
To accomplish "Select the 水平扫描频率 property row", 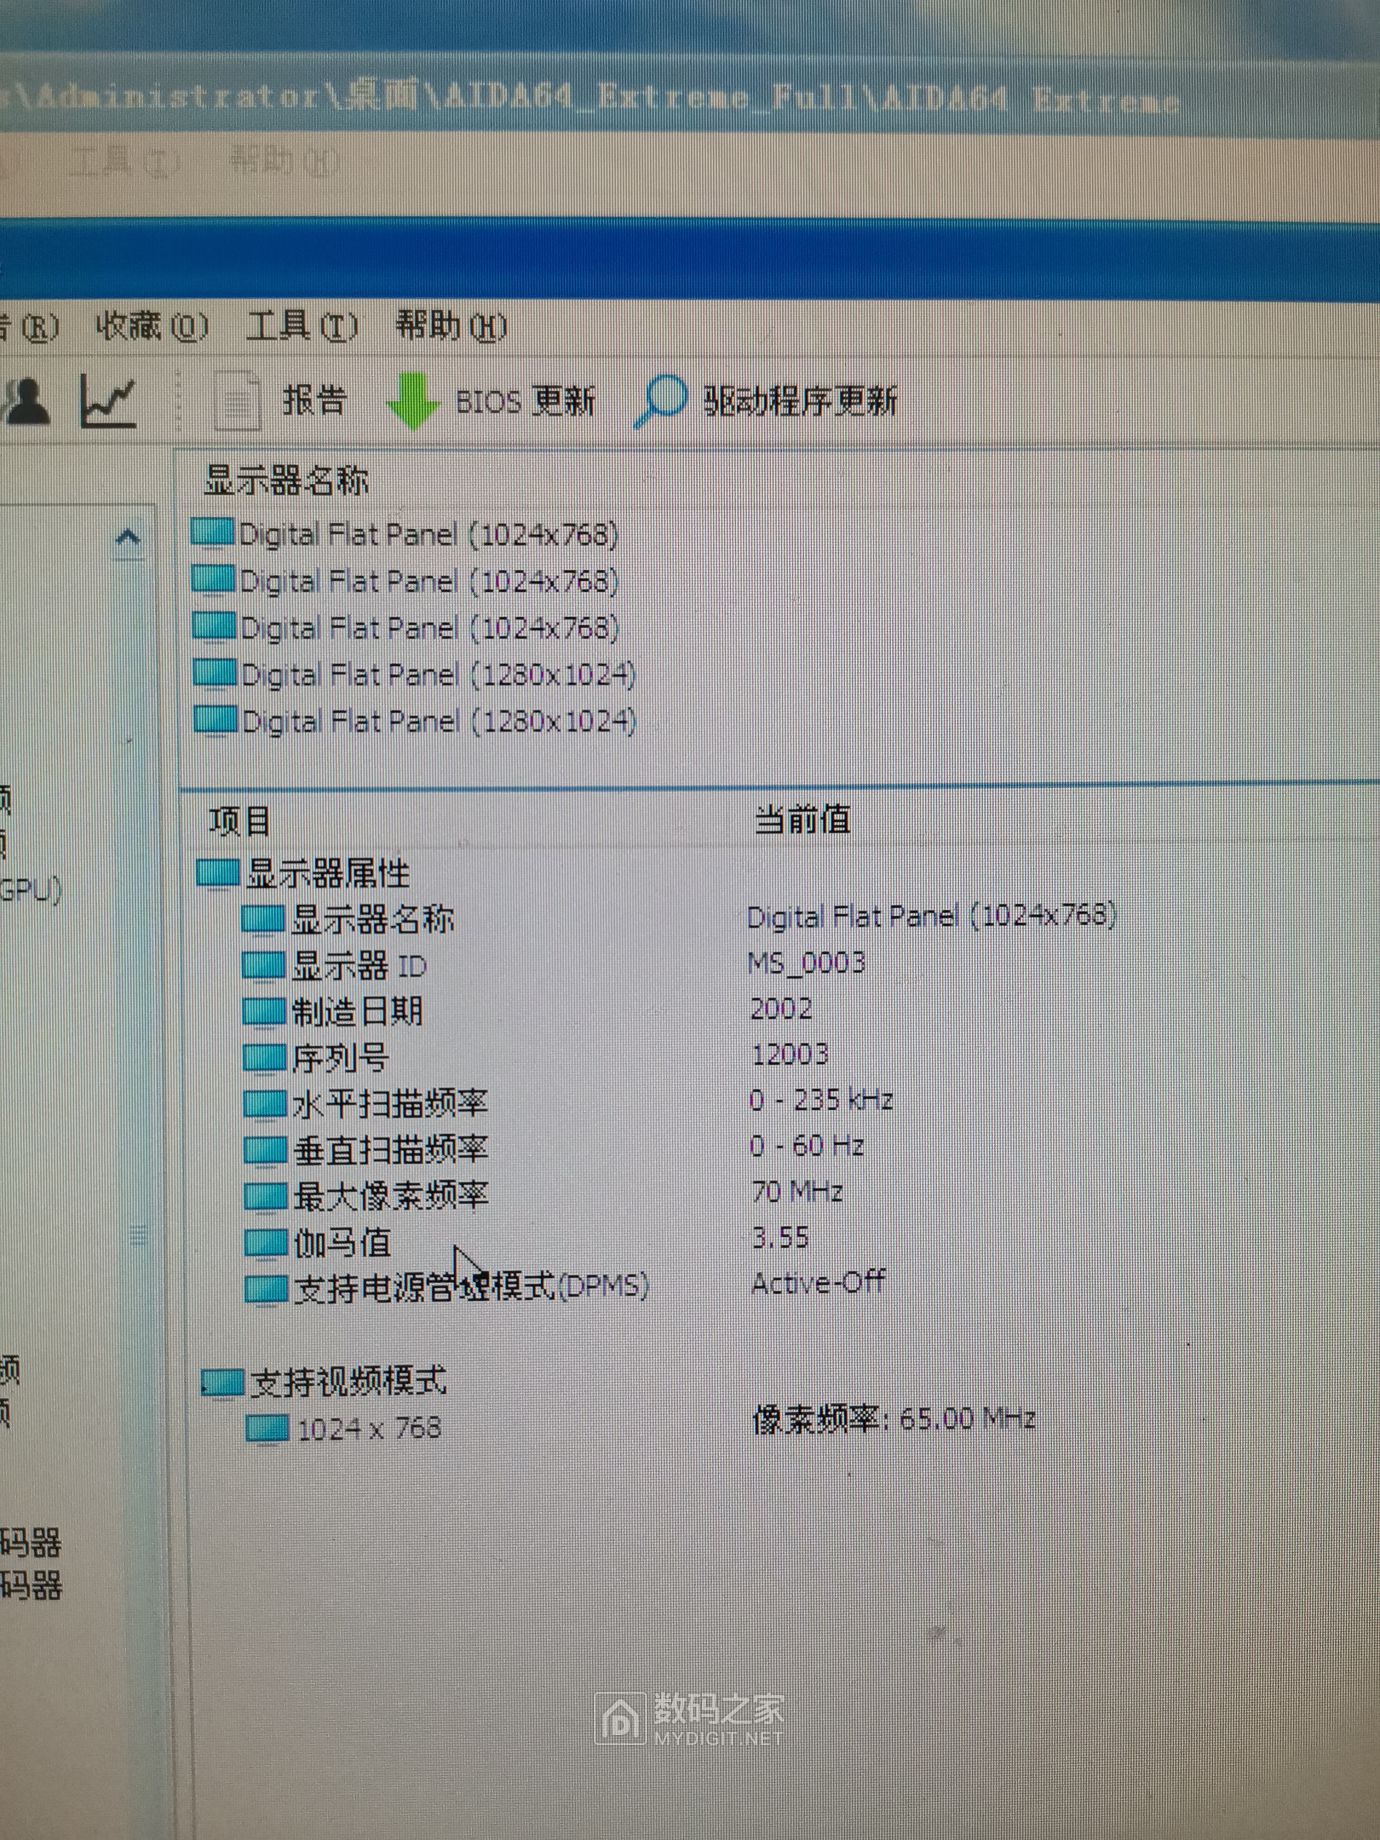I will [x=366, y=1104].
